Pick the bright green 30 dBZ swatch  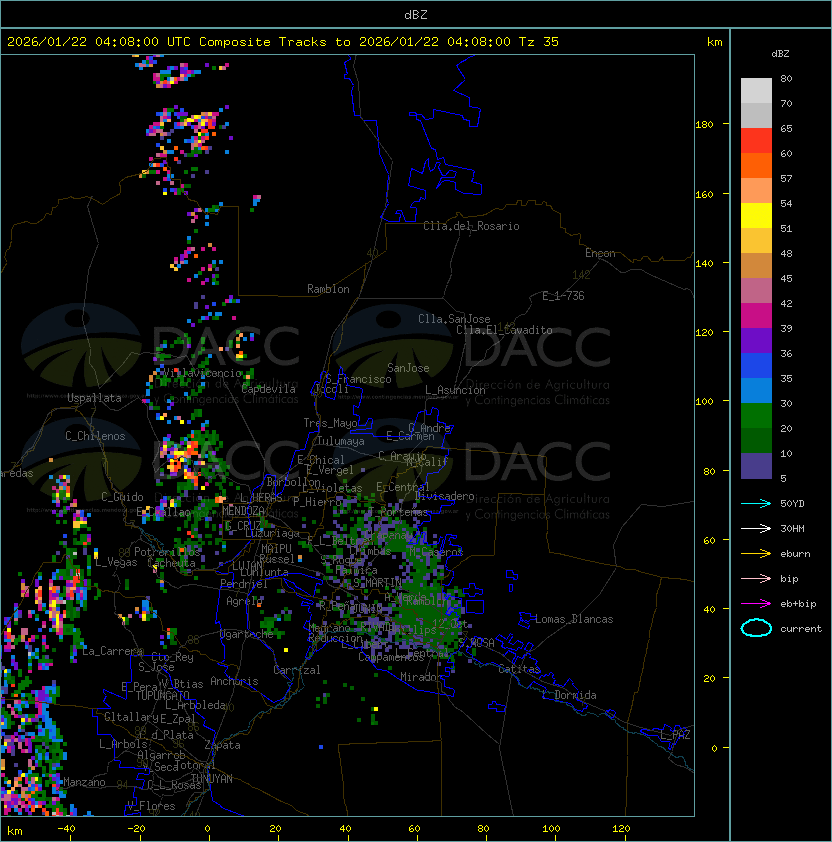pos(756,416)
